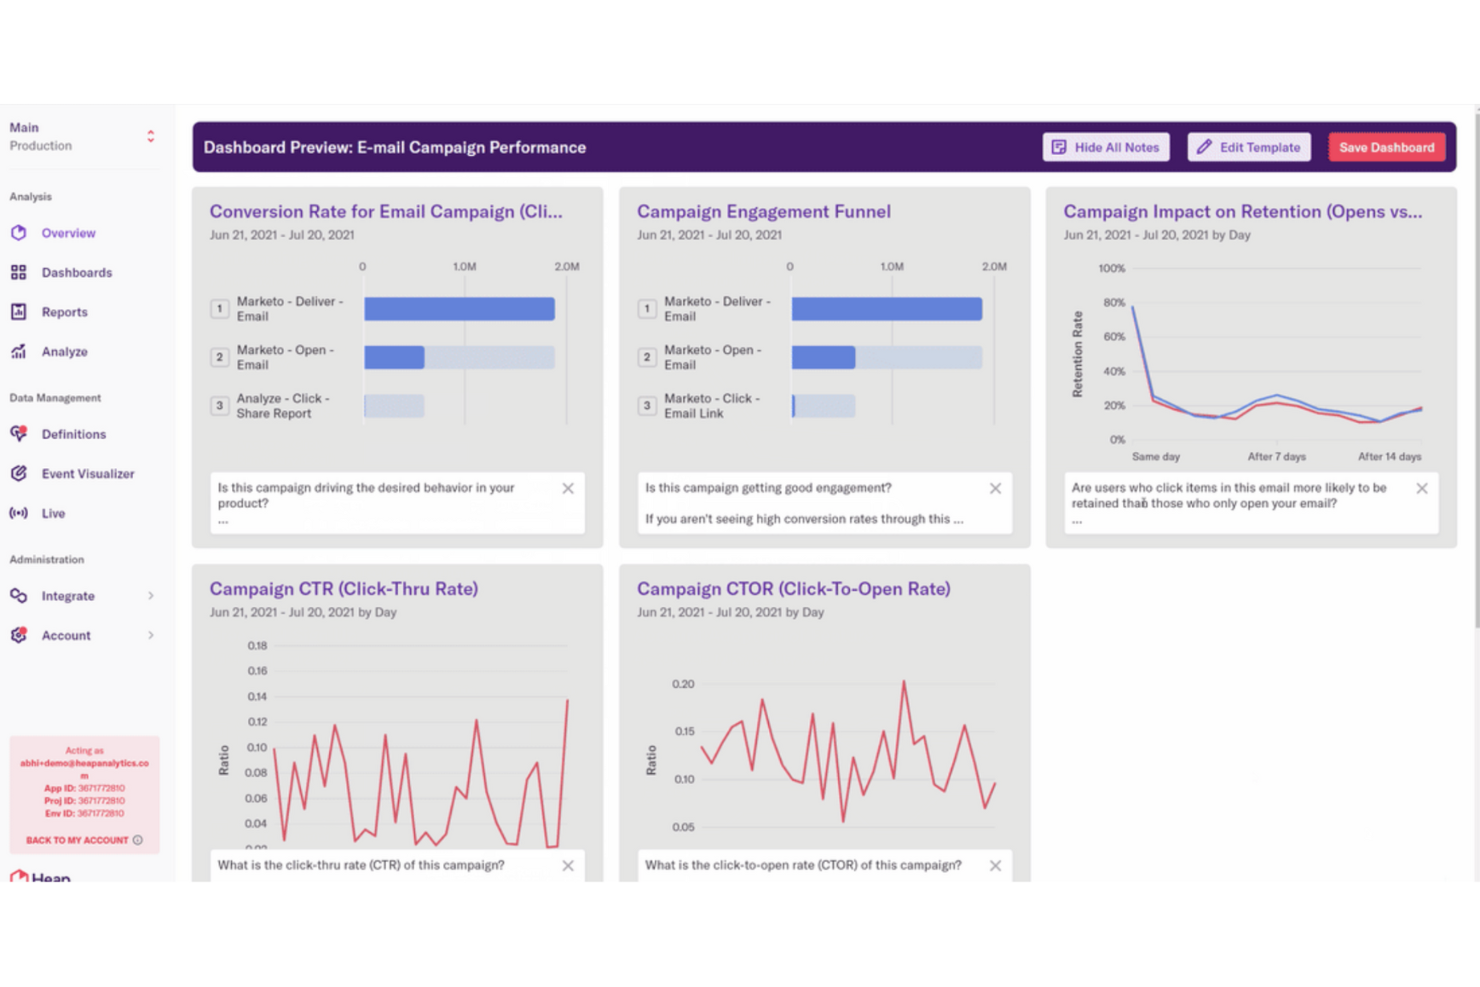
Task: Click the Dashboards grid icon
Action: coord(19,272)
